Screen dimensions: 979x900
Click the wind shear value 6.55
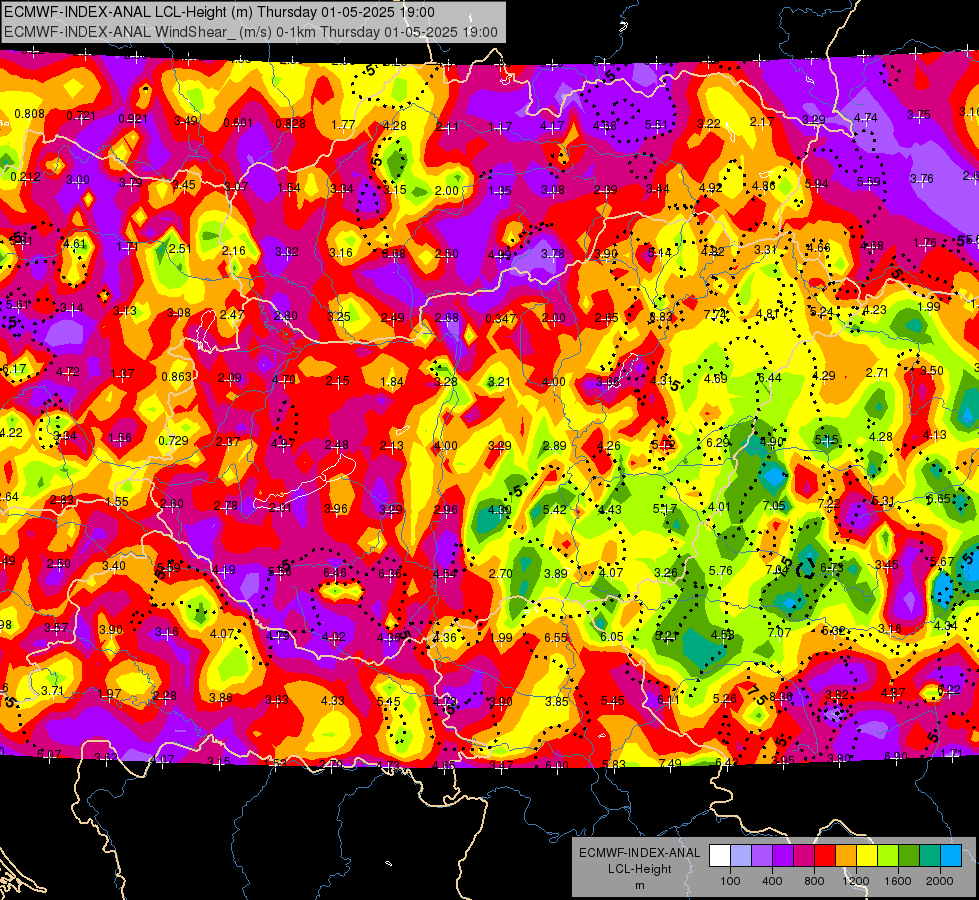pos(556,637)
